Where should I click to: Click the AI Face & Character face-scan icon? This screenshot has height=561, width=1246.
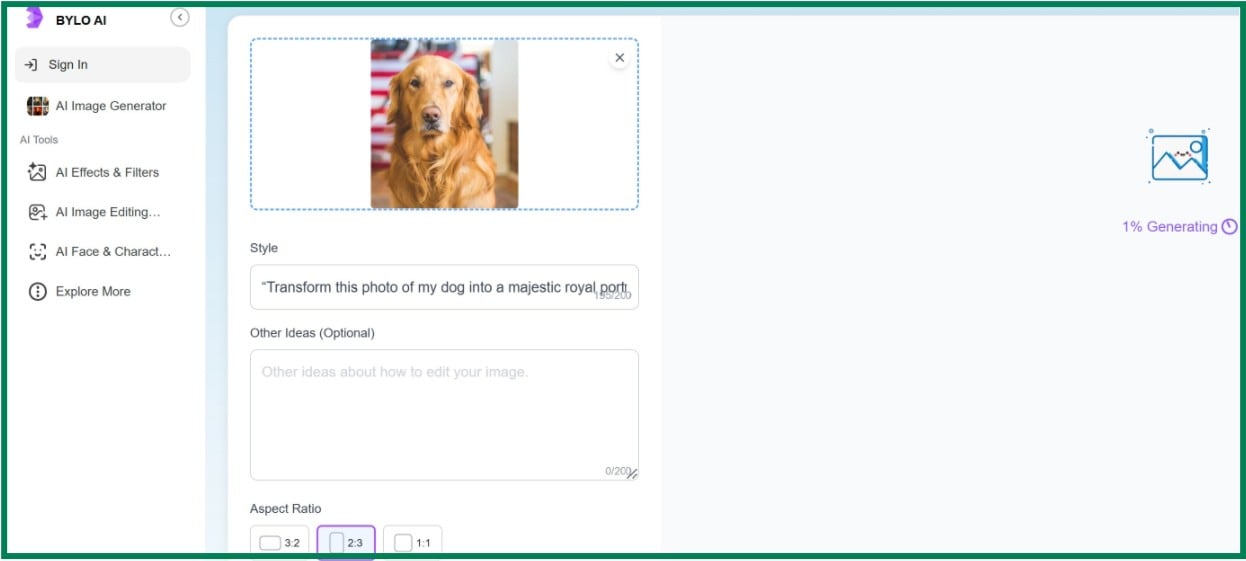38,252
